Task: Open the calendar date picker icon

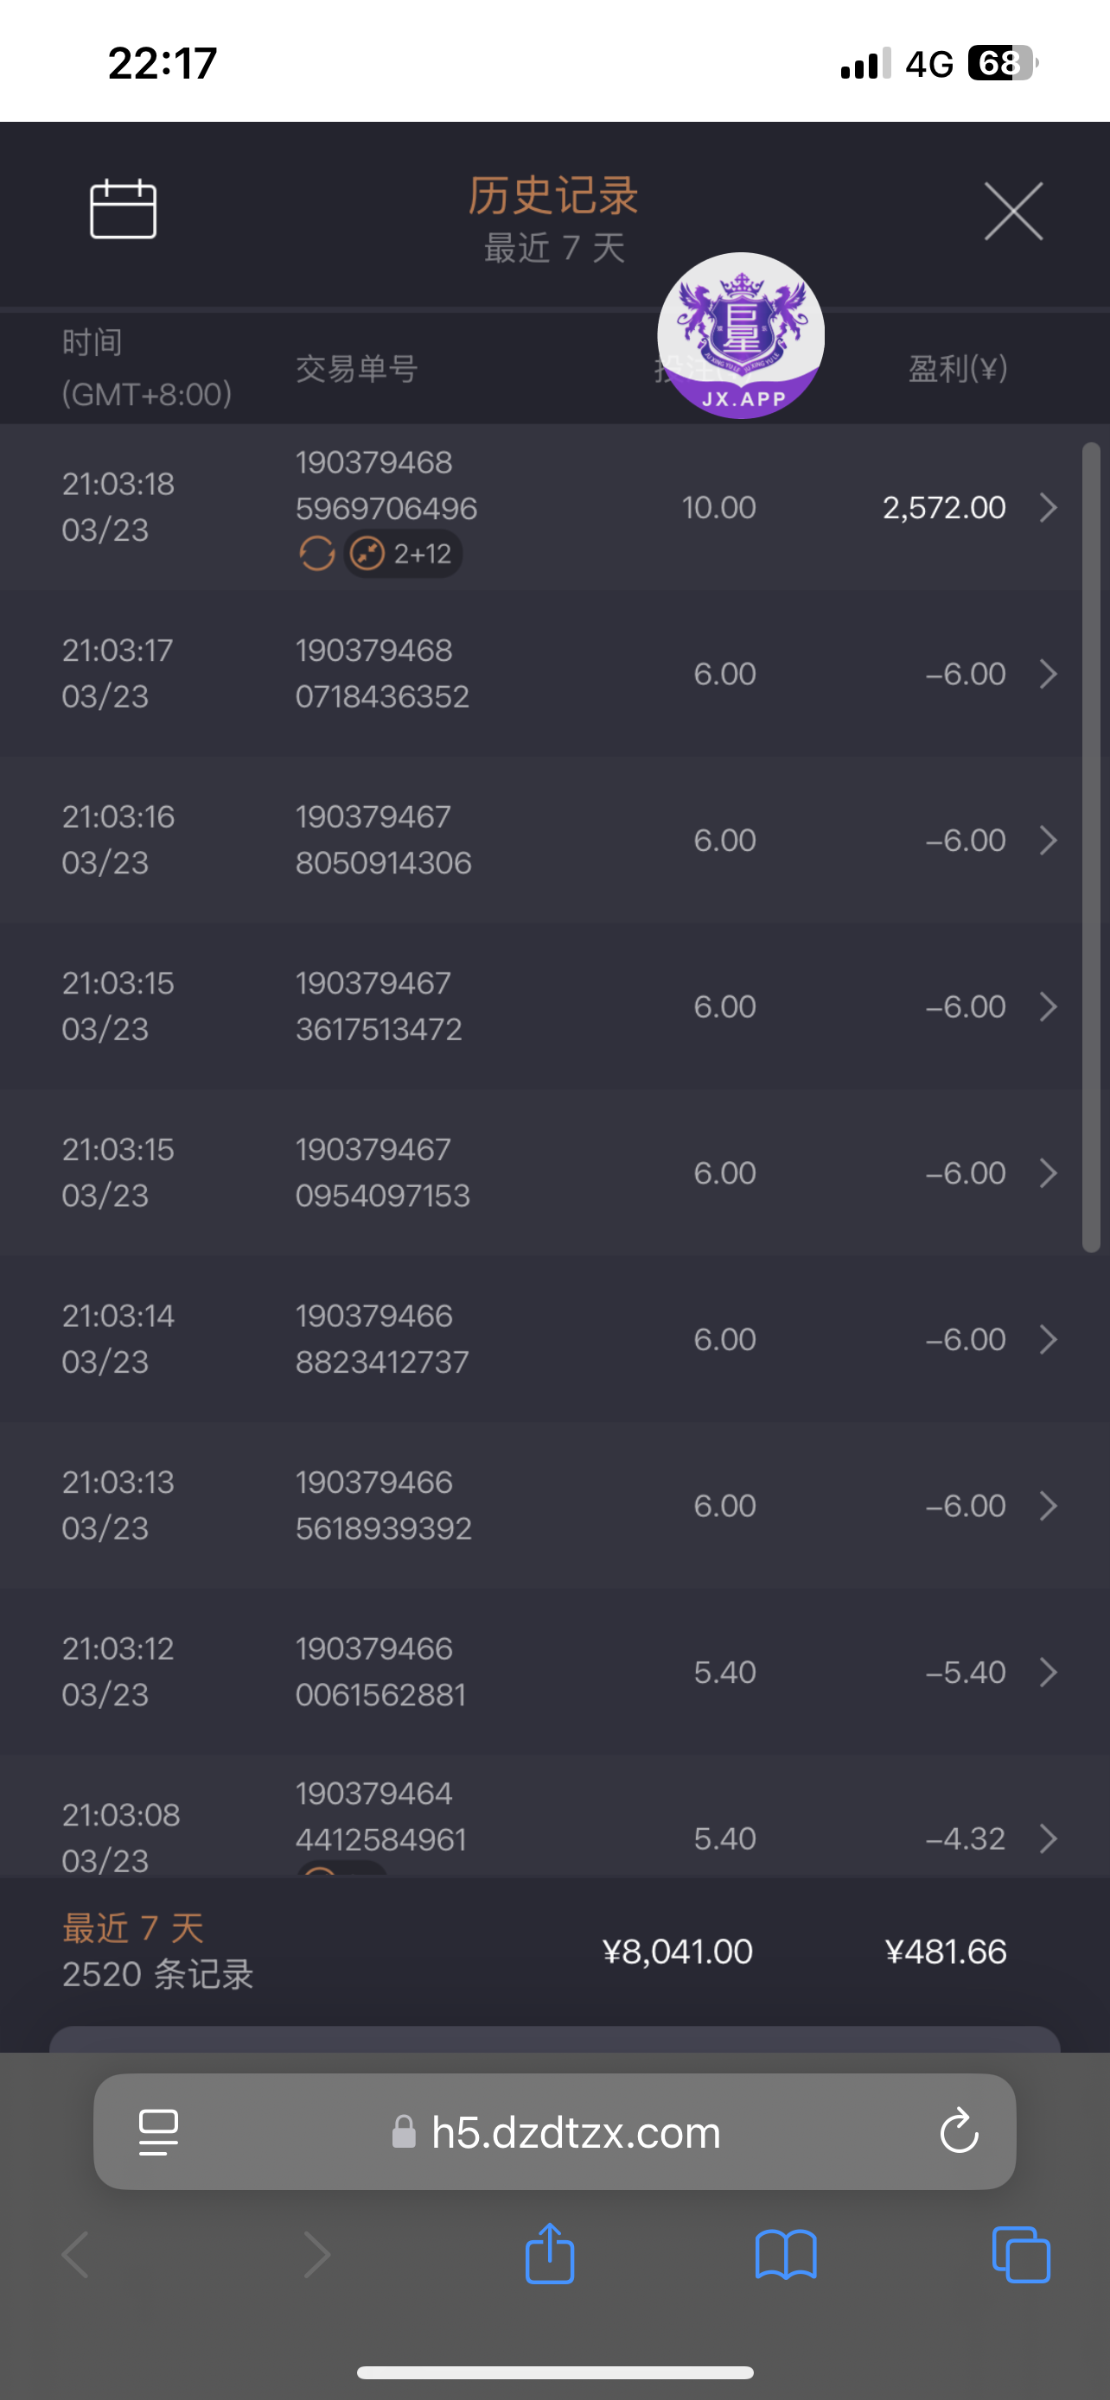Action: point(123,209)
